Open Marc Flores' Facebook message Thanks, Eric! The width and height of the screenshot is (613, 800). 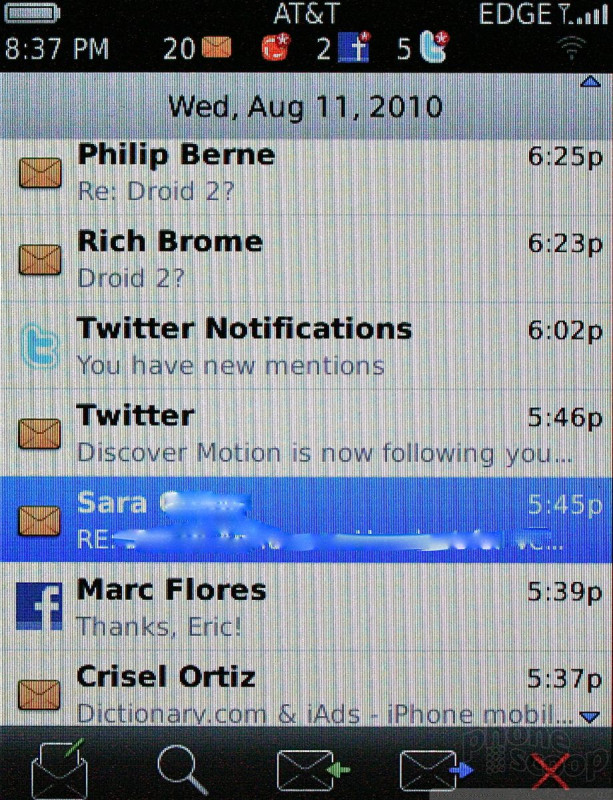(x=306, y=607)
